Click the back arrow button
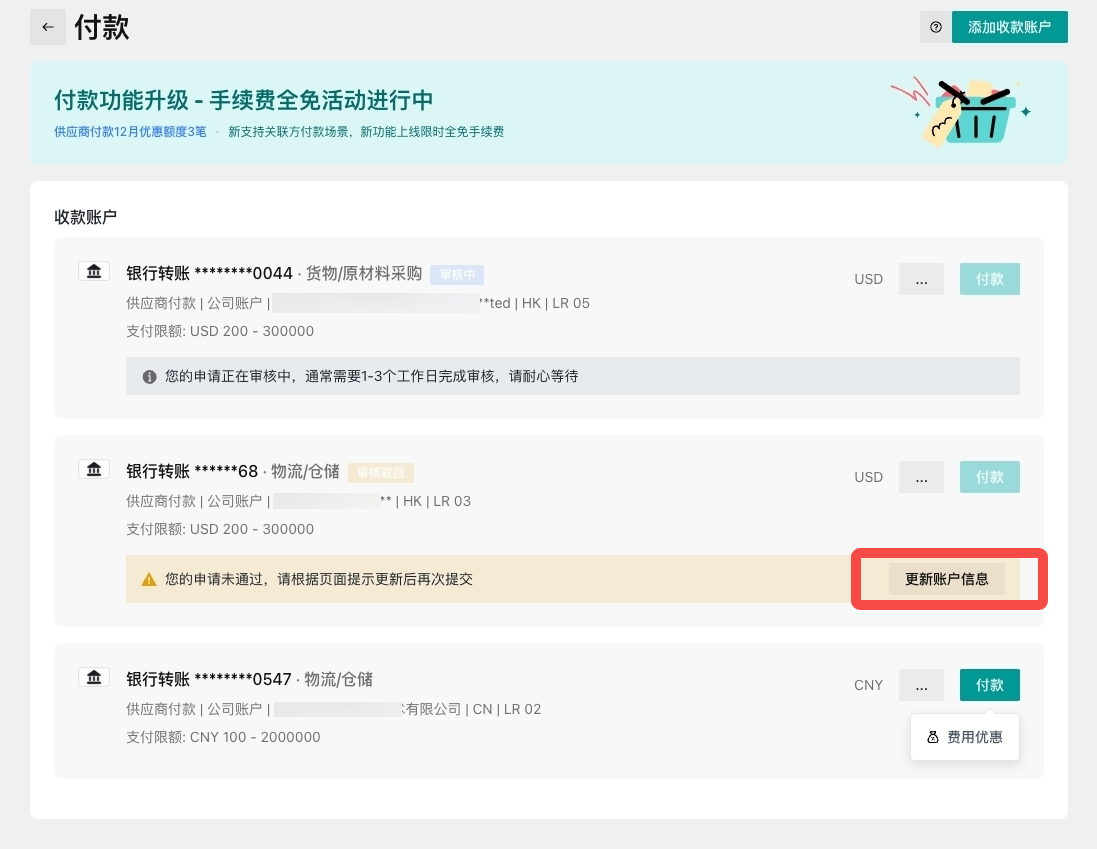 click(47, 27)
